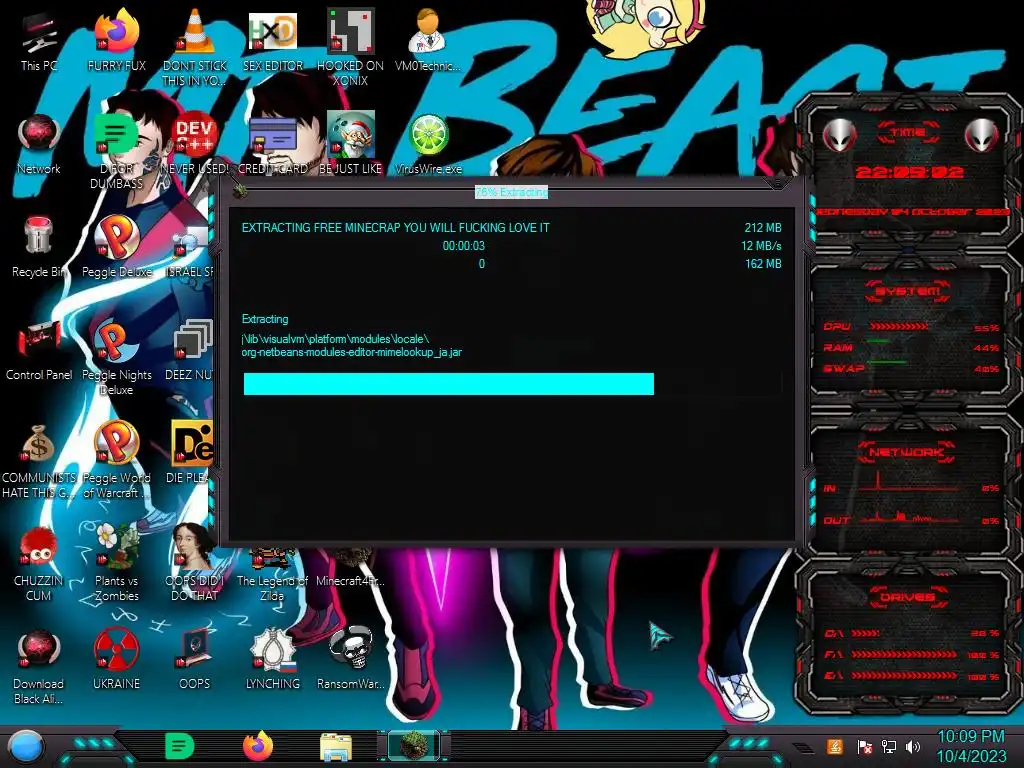Open the Recycle Bin icon
The height and width of the screenshot is (768, 1024).
click(x=39, y=236)
